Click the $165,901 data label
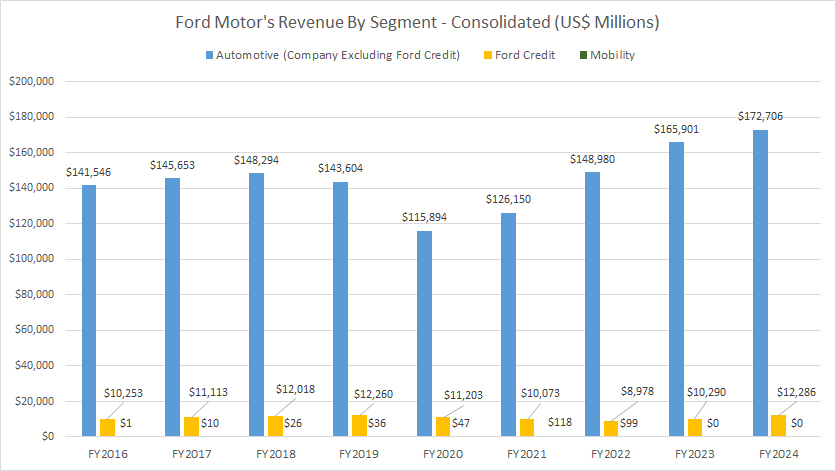Viewport: 836px width, 471px height. 676,130
